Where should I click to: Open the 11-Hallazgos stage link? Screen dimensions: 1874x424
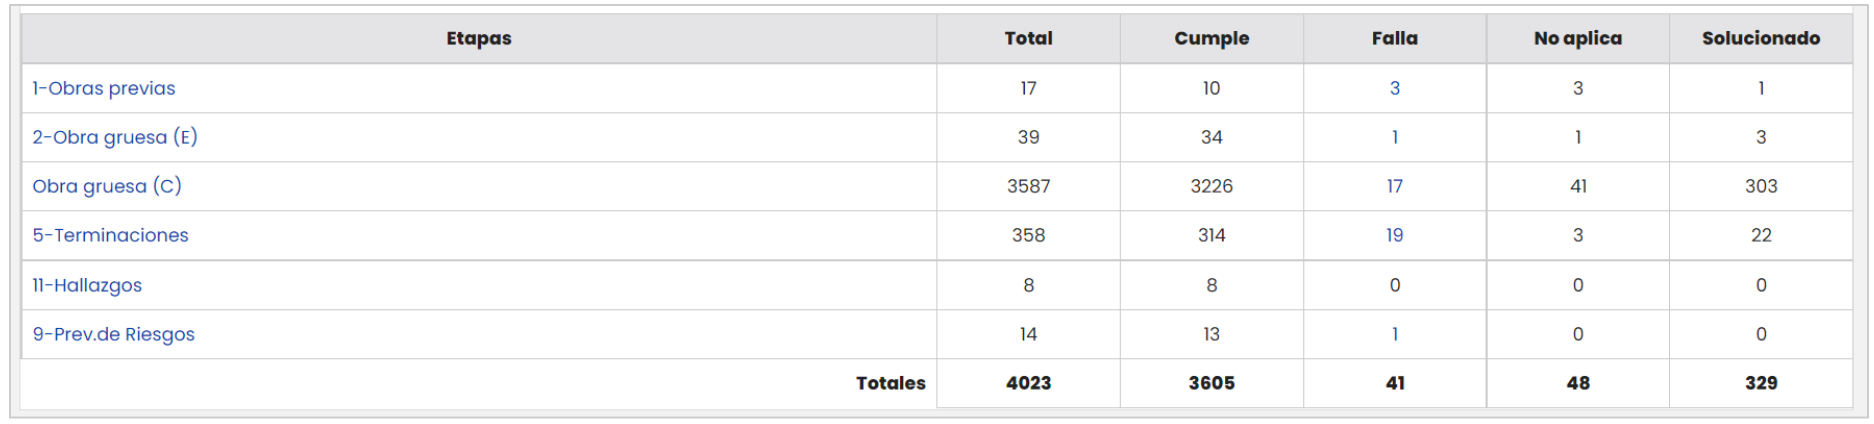pos(87,285)
